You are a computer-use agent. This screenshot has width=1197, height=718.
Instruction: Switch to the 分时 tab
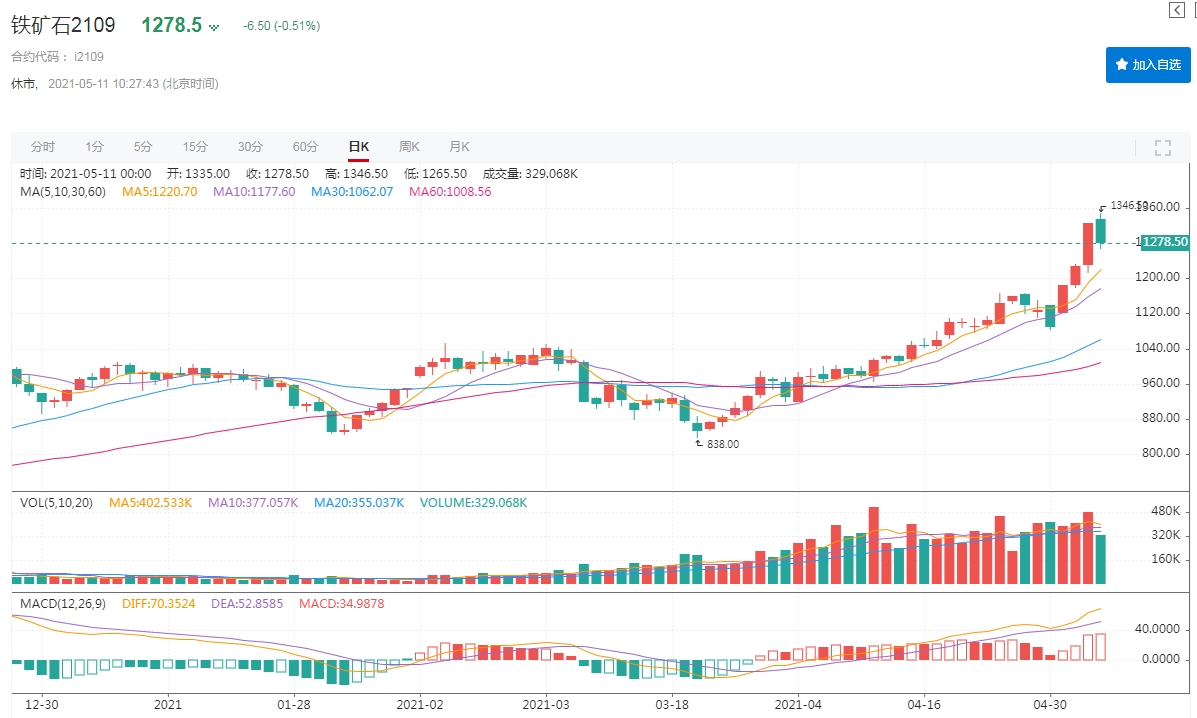43,147
